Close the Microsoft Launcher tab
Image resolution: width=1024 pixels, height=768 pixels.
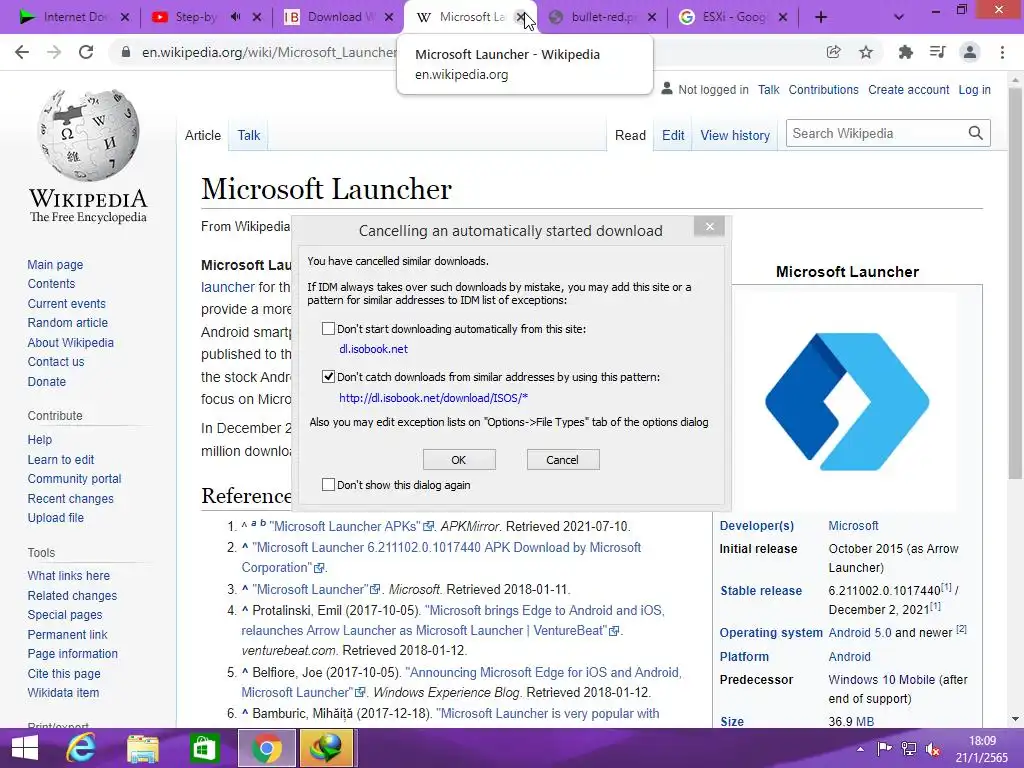520,17
